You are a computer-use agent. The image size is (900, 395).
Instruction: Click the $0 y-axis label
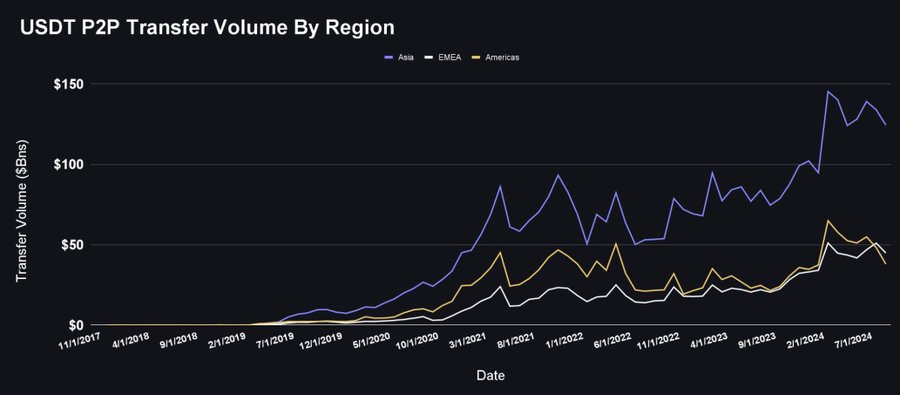pyautogui.click(x=75, y=326)
